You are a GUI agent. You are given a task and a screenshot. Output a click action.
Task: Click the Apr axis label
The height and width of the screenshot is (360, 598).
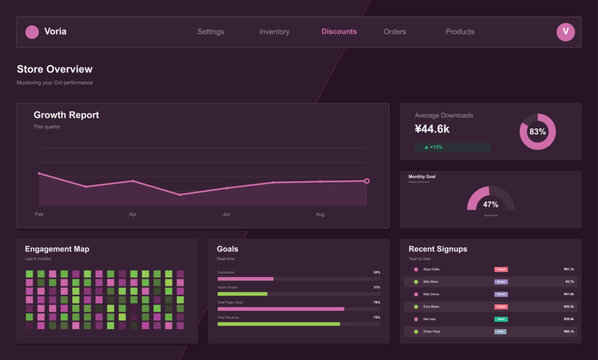[x=133, y=214]
